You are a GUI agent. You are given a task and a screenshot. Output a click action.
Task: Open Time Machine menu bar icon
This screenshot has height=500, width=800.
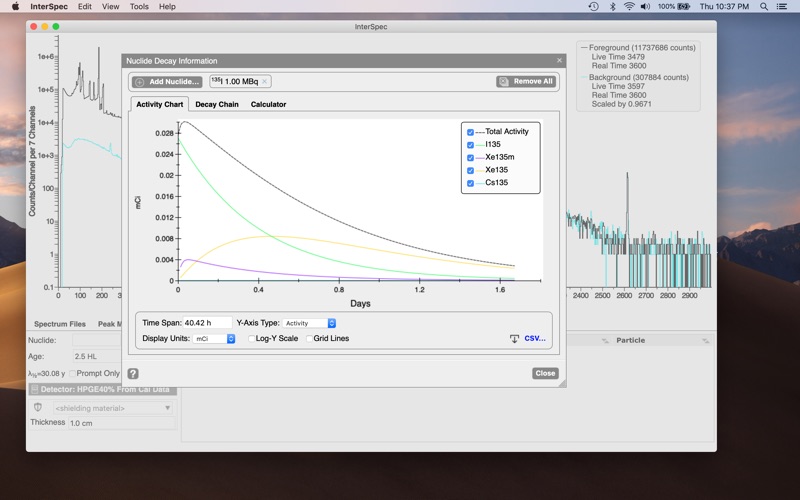point(593,7)
